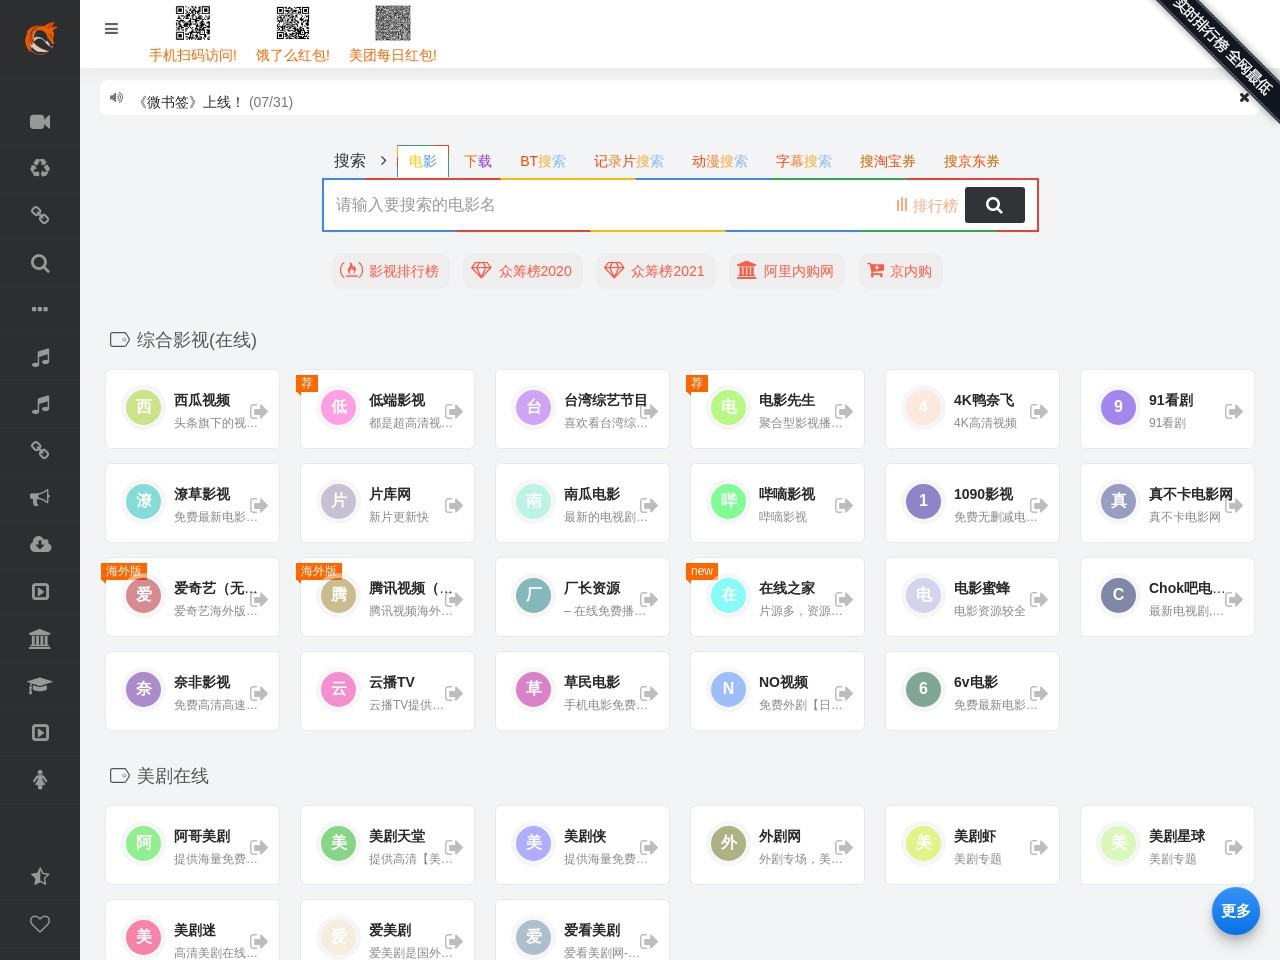Open the 电影蜜蜂 site card
Image resolution: width=1280 pixels, height=960 pixels.
coord(972,597)
